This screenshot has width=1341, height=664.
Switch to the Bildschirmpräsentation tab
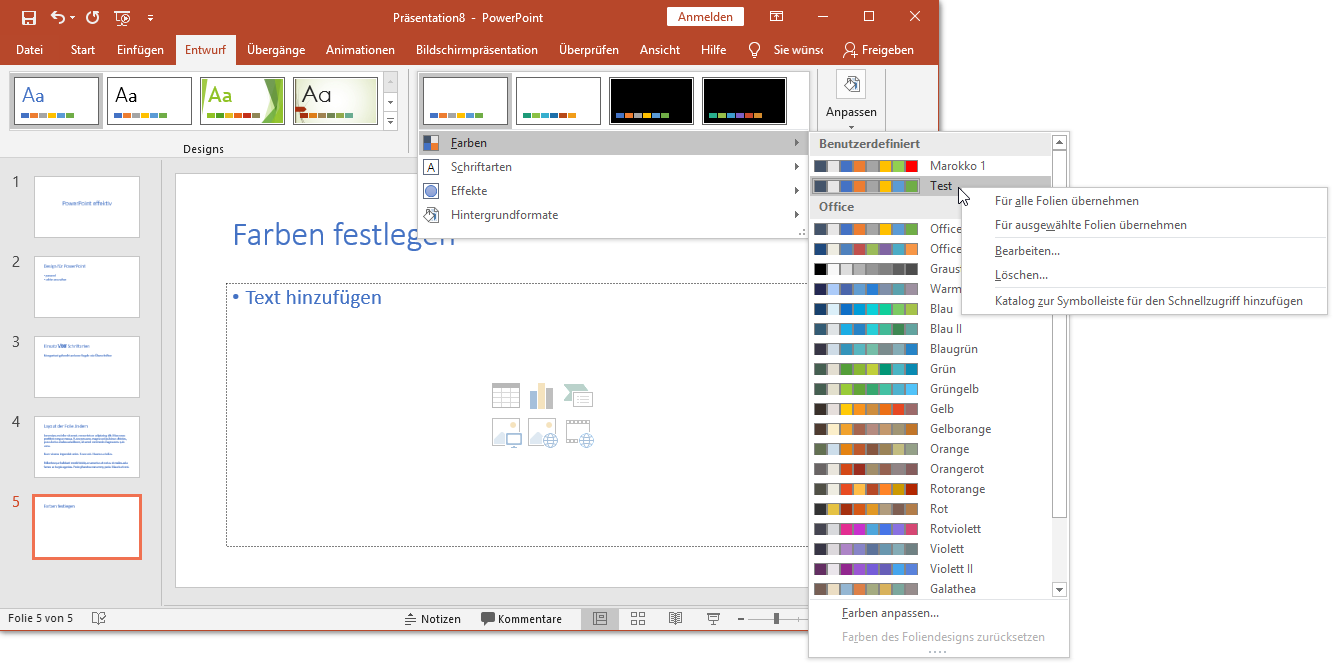click(477, 50)
